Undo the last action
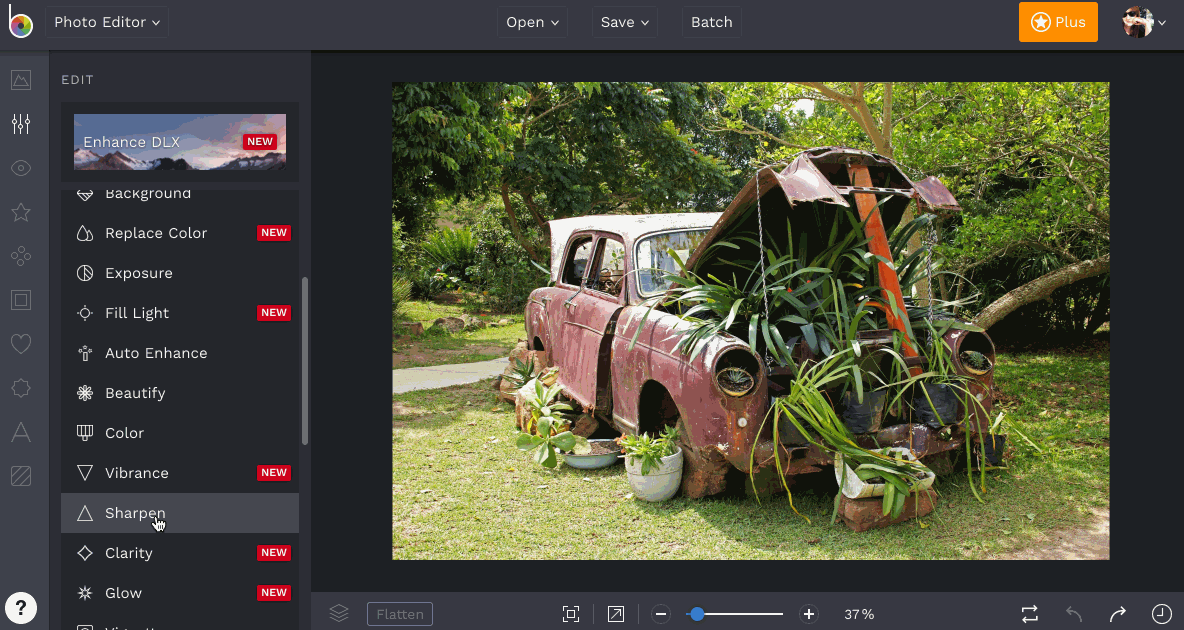This screenshot has height=630, width=1184. click(1074, 613)
